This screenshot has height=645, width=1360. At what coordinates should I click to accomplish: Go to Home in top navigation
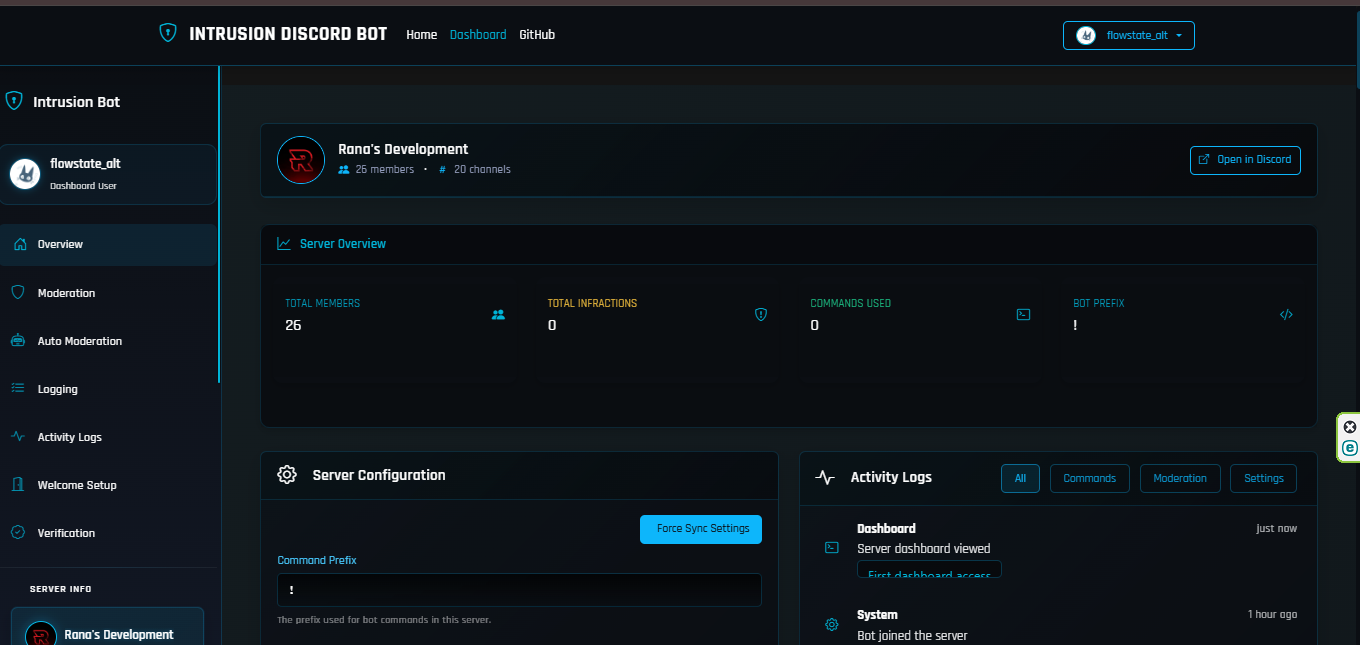coord(422,34)
